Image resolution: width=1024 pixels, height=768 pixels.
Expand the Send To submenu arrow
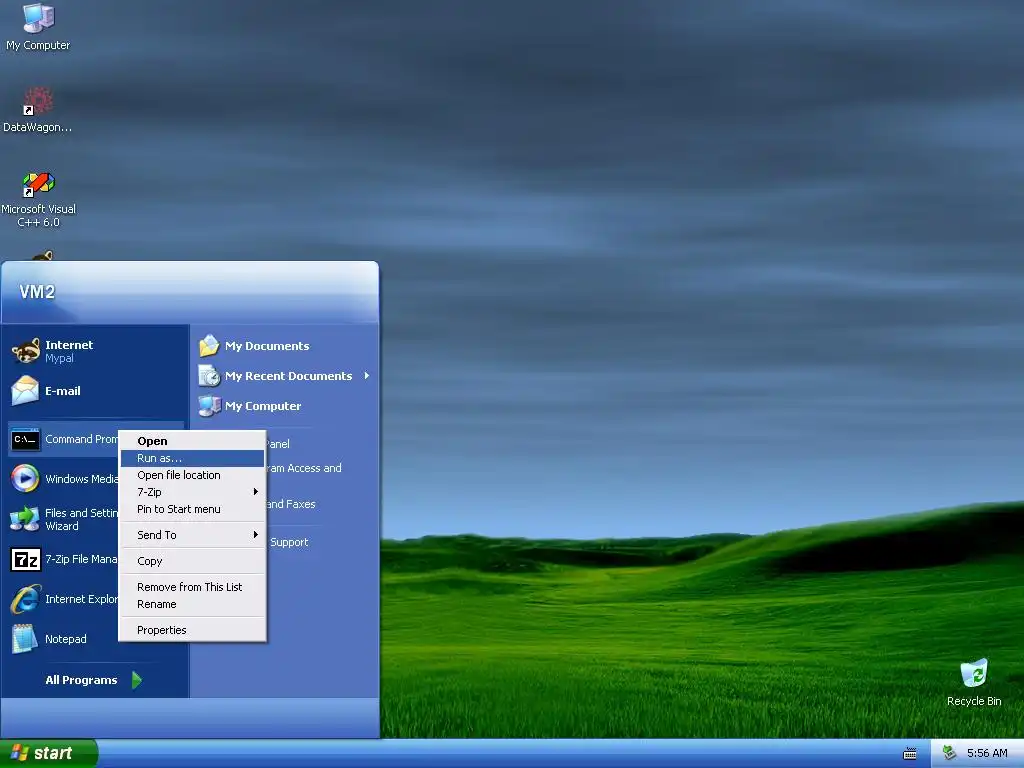click(256, 535)
